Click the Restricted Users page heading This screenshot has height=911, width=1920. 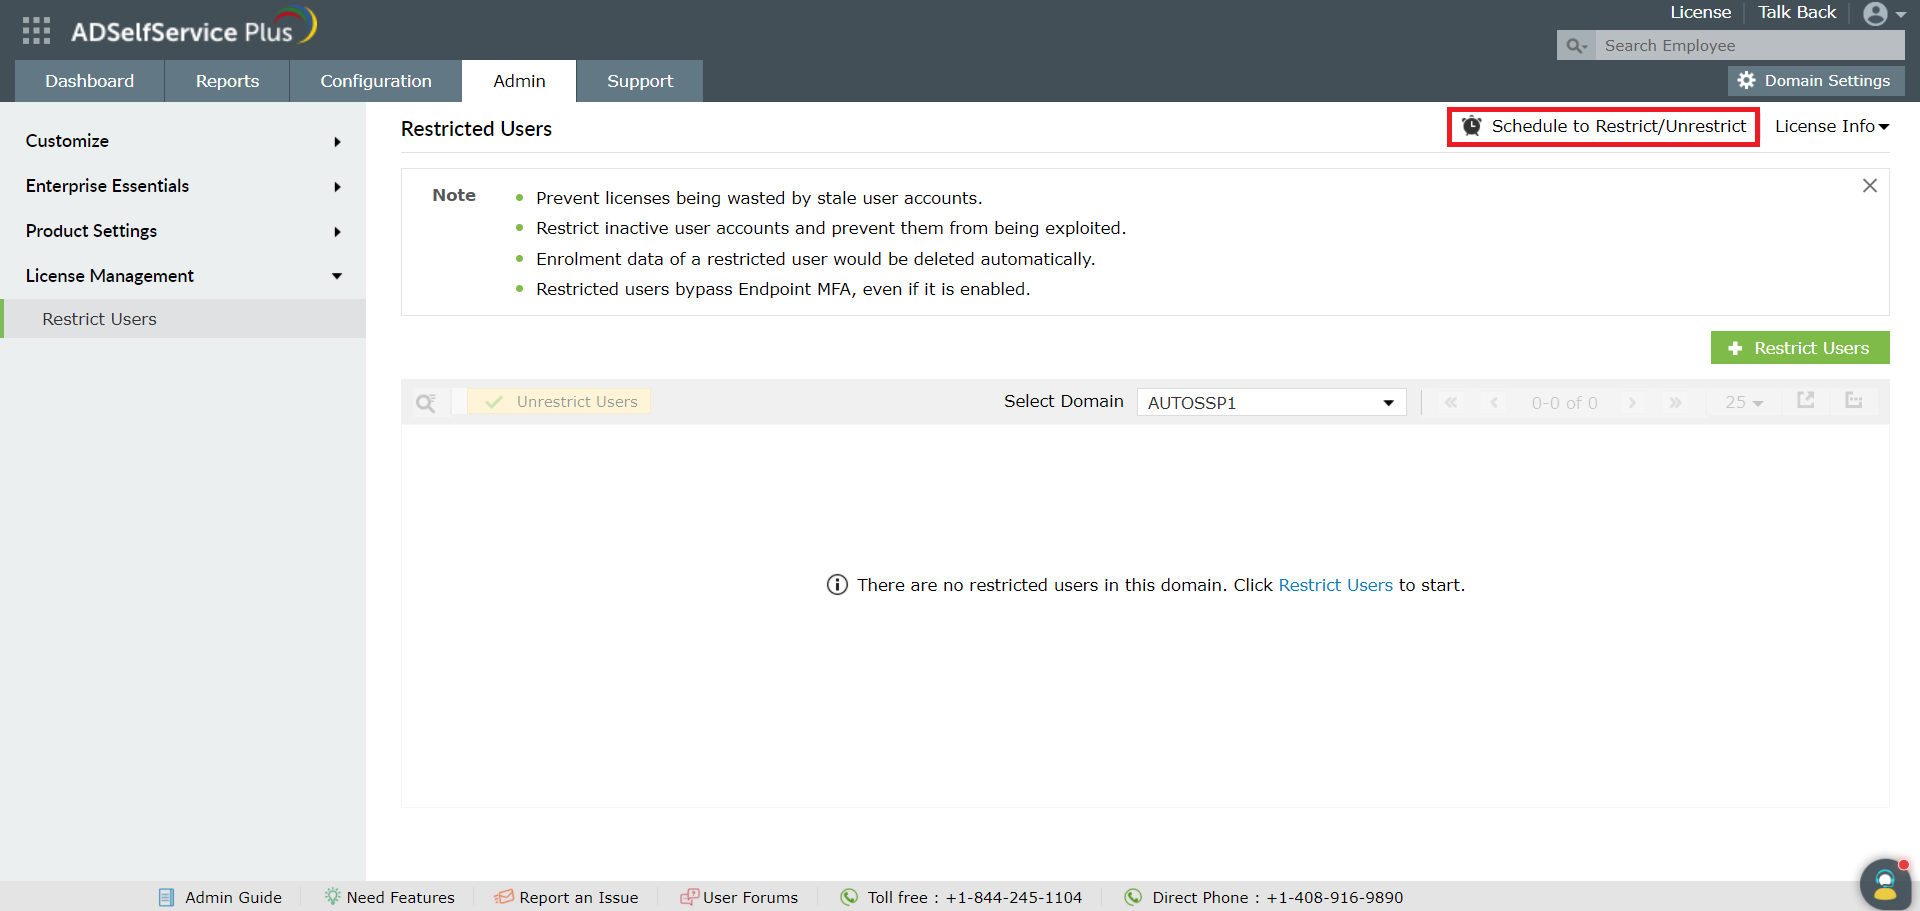pos(476,129)
